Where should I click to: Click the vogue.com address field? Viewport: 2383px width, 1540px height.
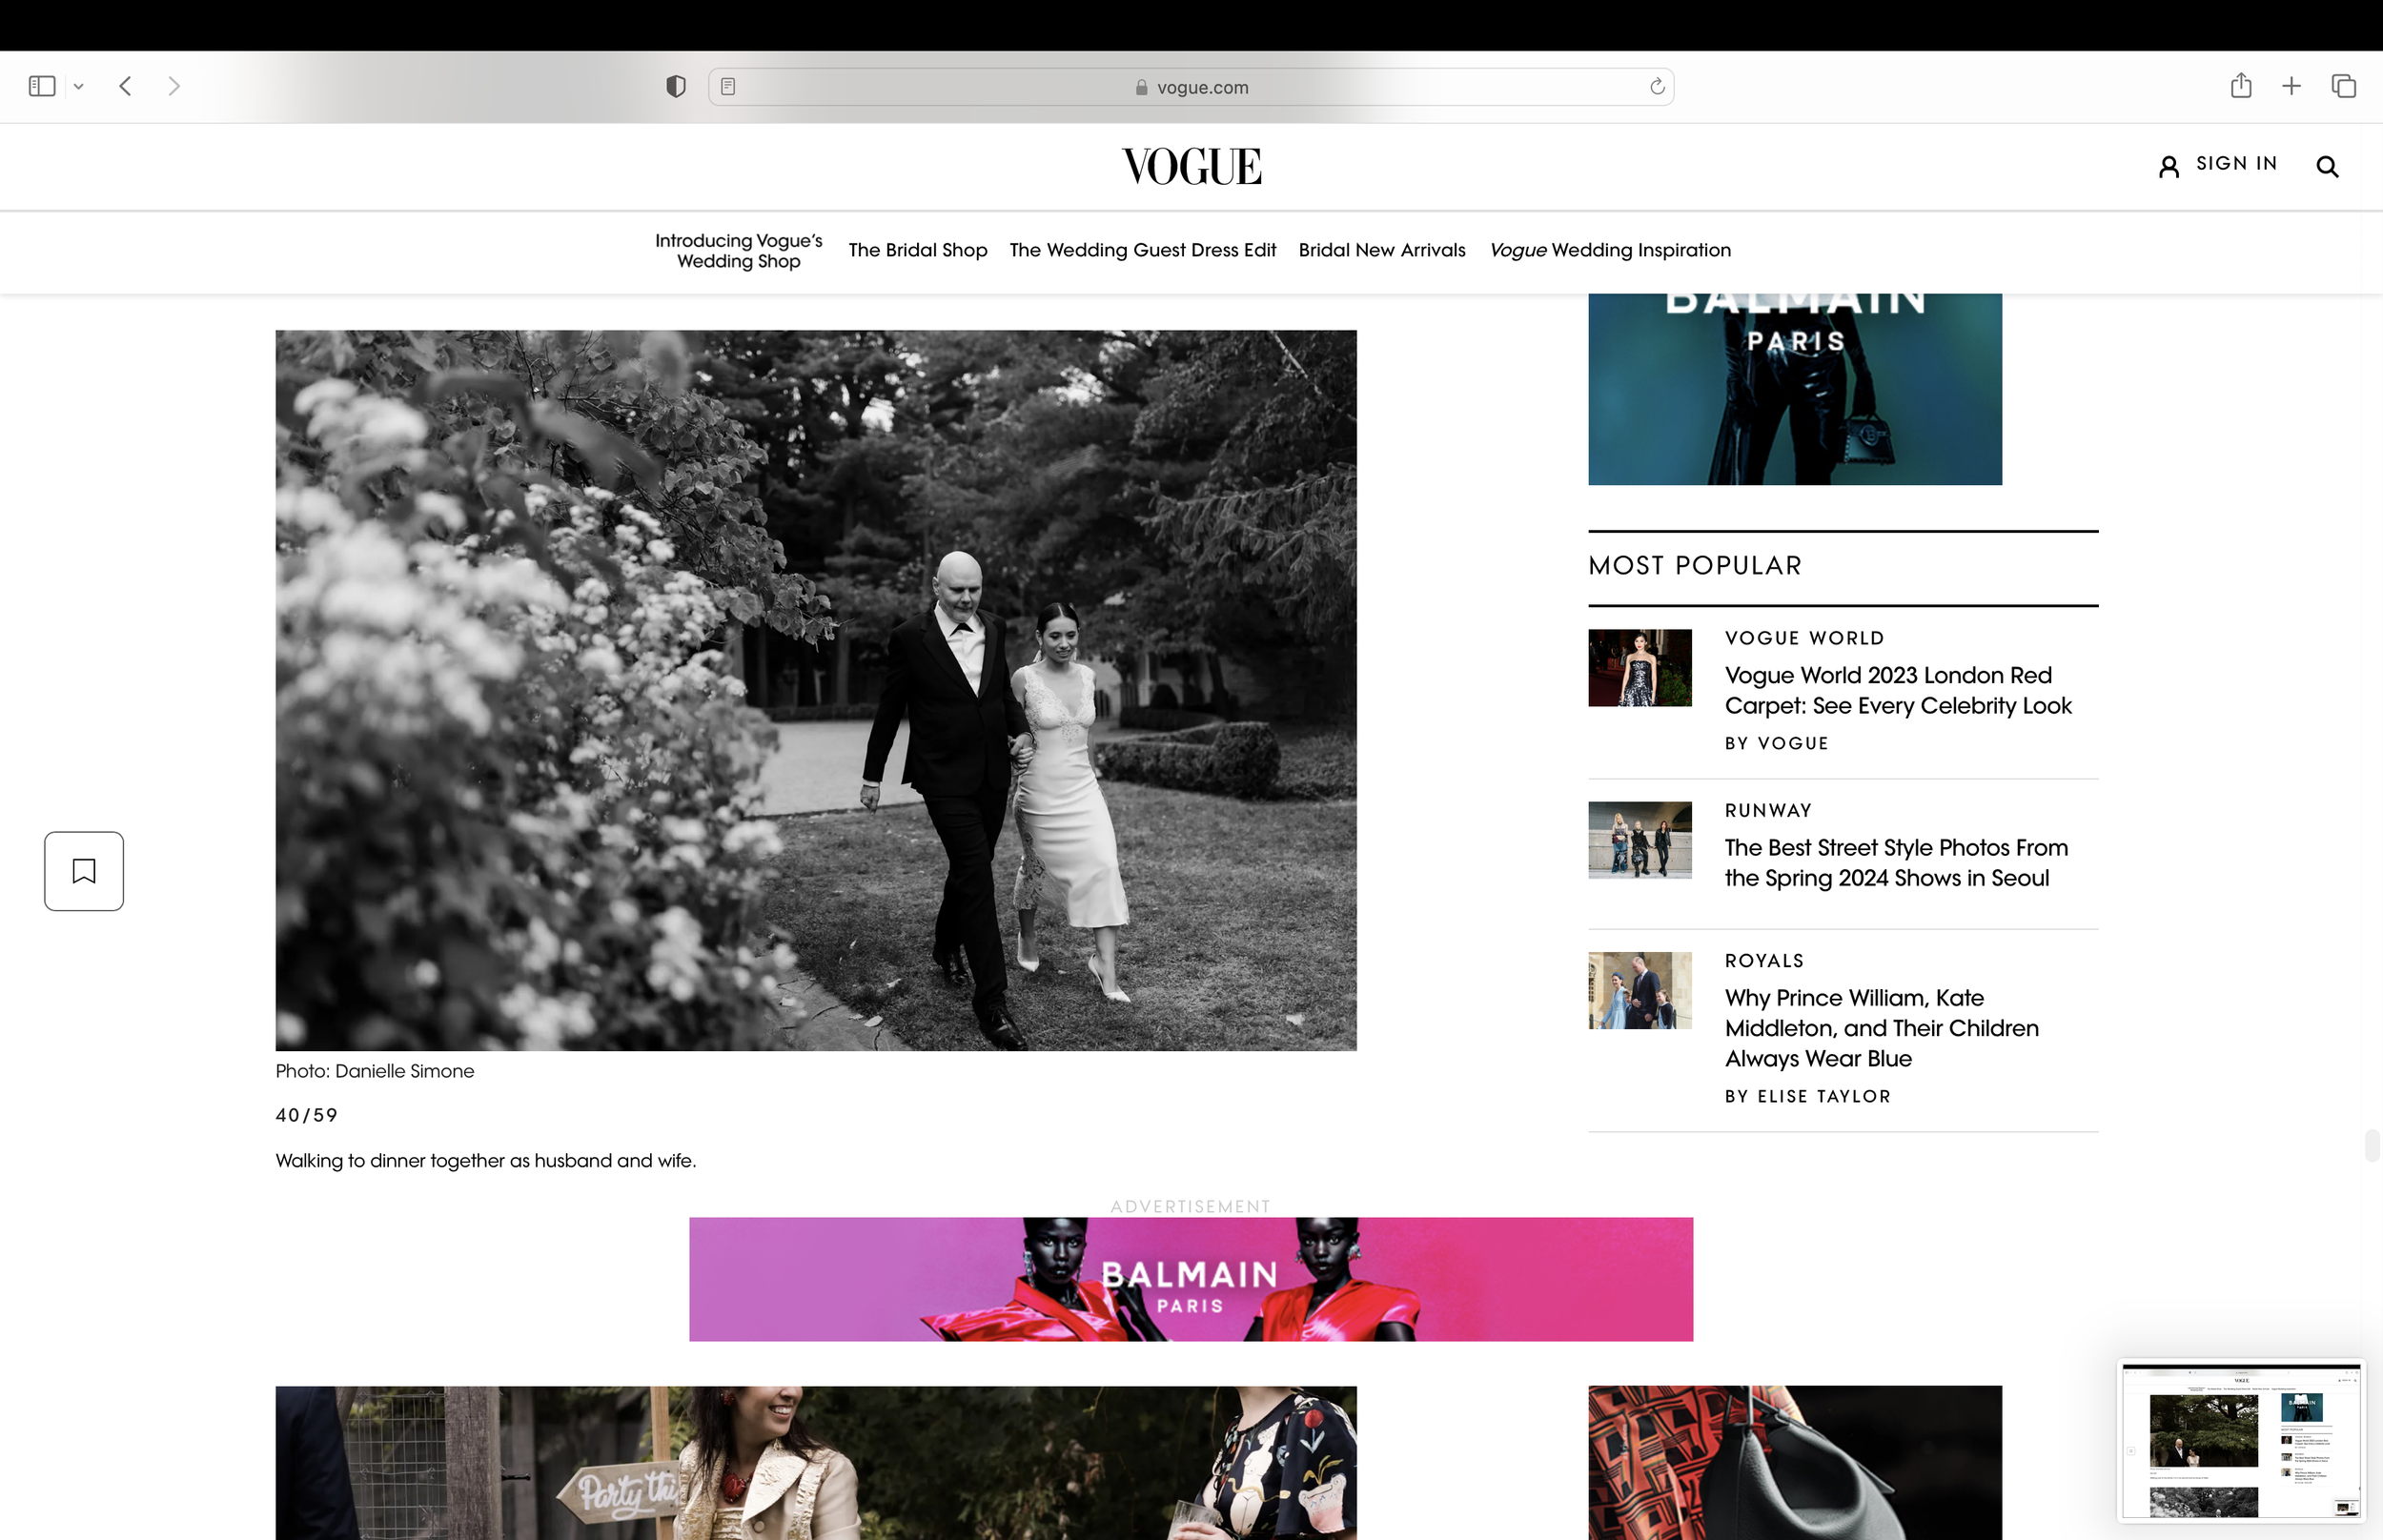point(1191,87)
